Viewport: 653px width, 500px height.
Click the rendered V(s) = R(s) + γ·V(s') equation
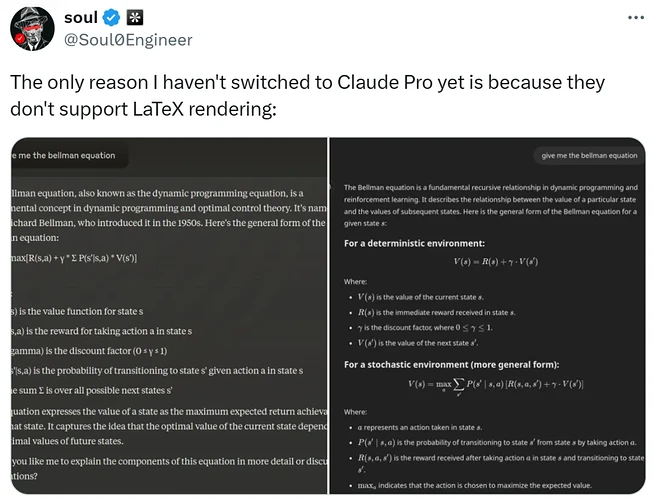click(494, 262)
